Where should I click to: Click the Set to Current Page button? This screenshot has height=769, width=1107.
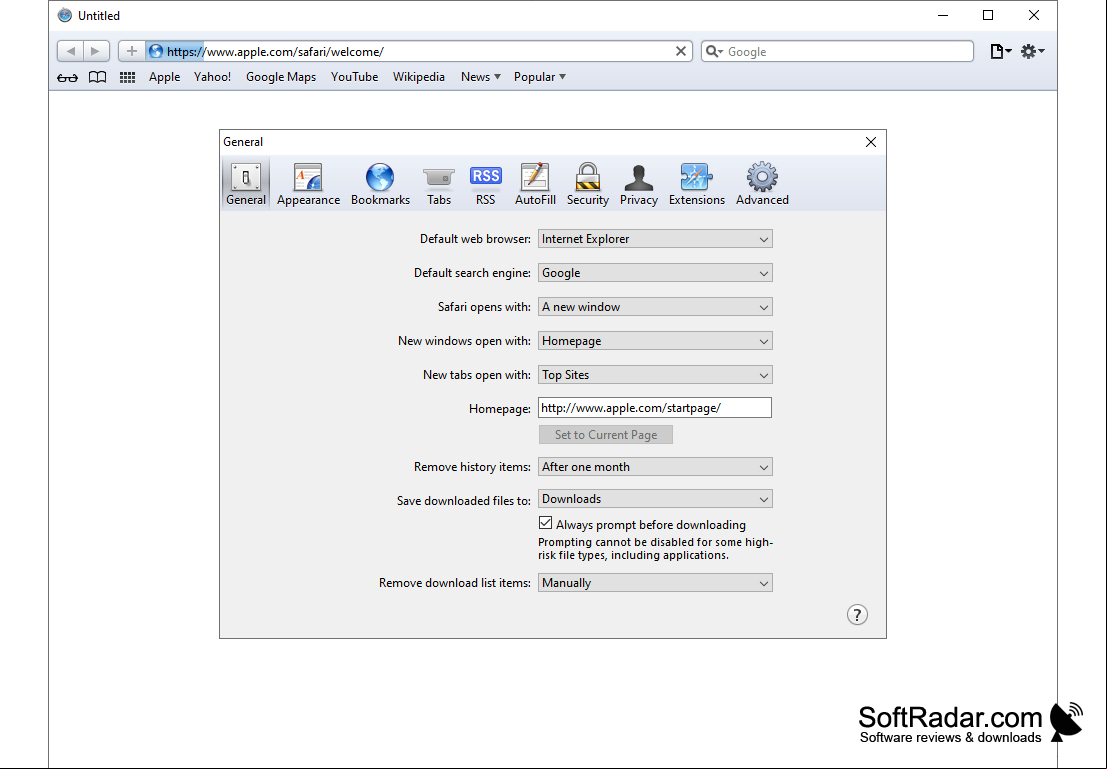coord(606,435)
